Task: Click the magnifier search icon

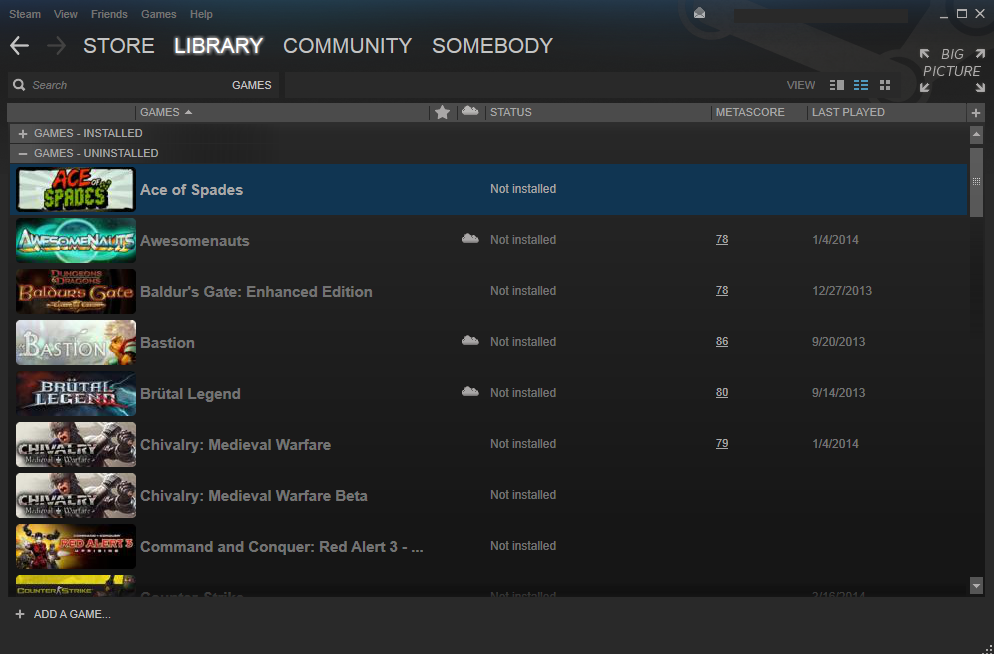Action: coord(19,85)
